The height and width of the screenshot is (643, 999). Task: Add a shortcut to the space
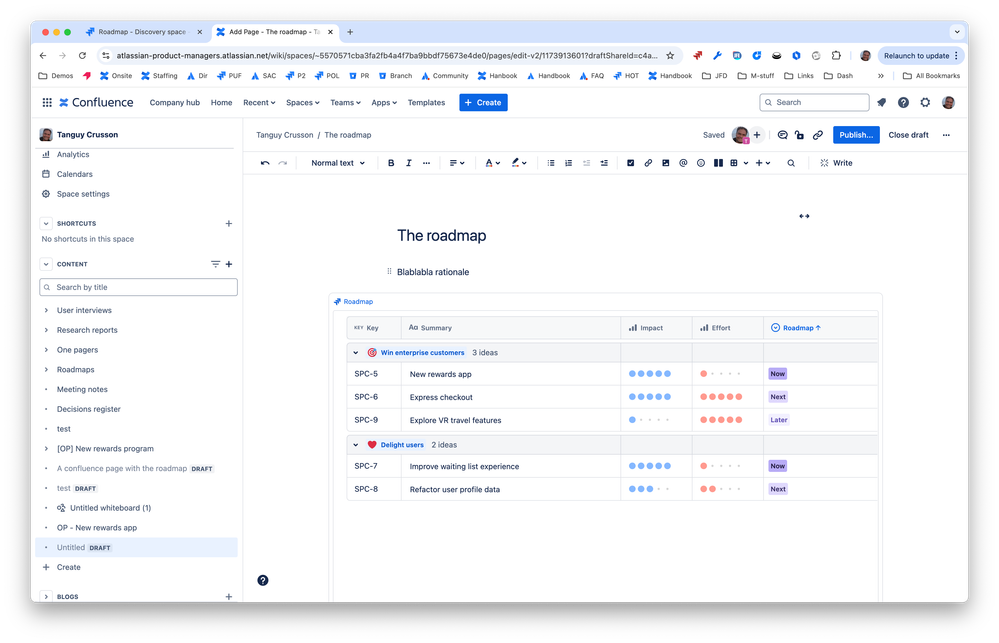click(229, 224)
